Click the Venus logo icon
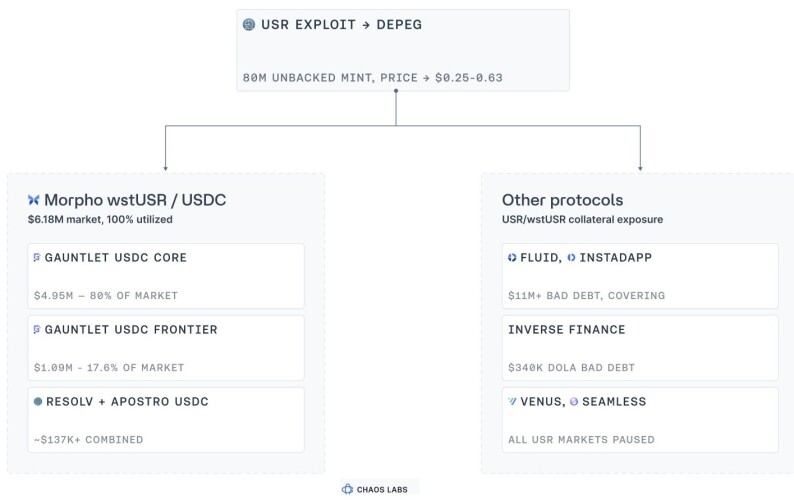This screenshot has width=794, height=500. pos(512,401)
